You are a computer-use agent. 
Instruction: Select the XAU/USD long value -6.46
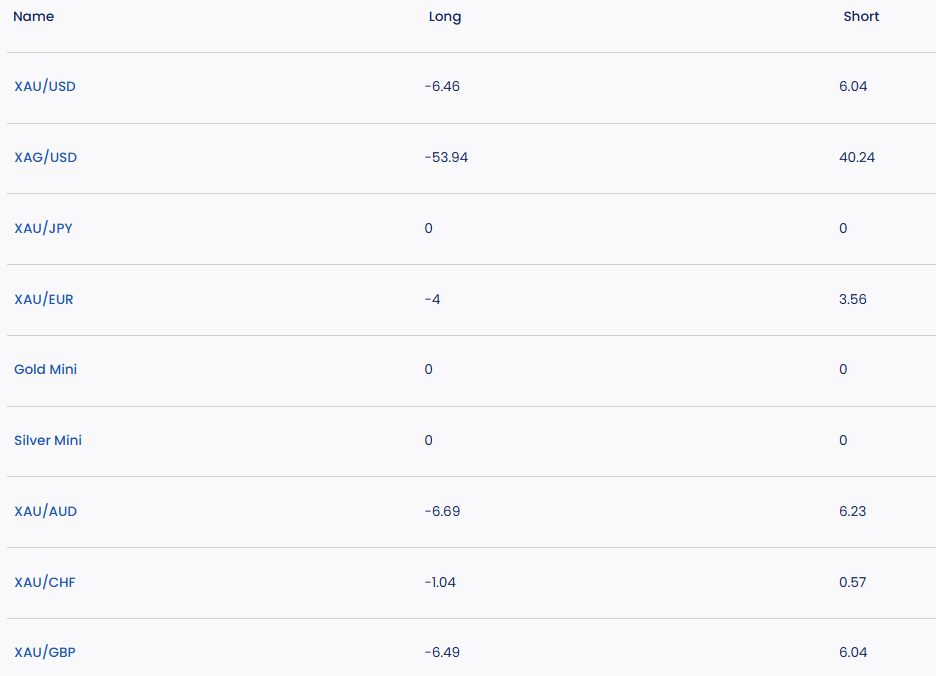pyautogui.click(x=442, y=87)
